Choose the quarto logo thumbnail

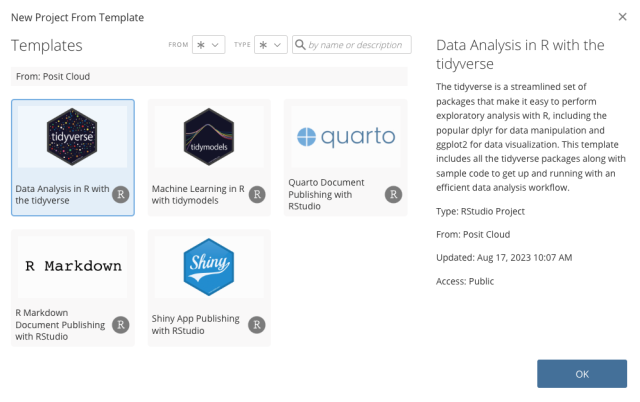click(346, 136)
